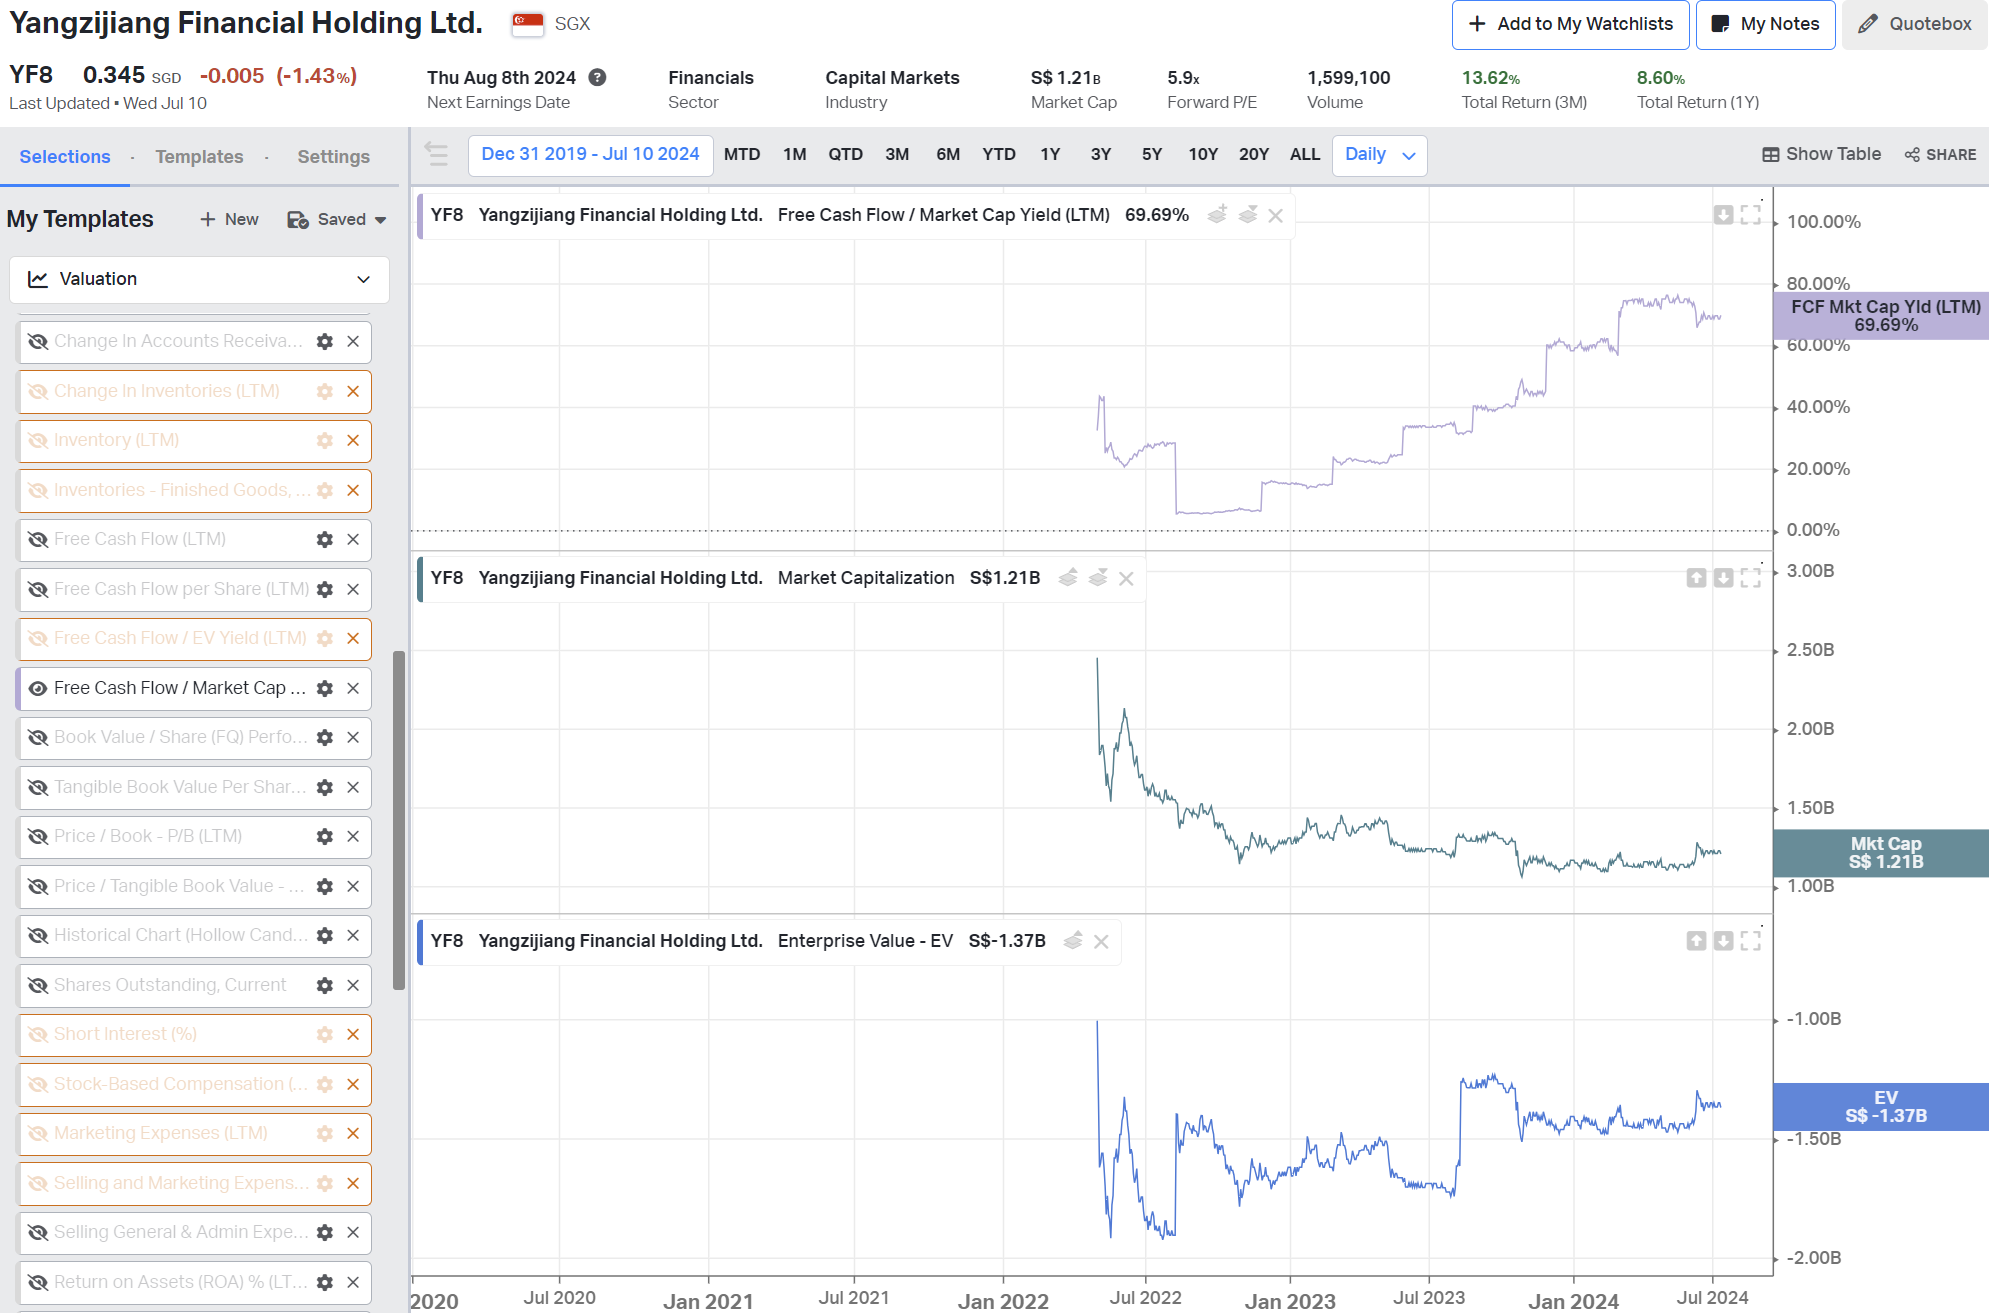Image resolution: width=1989 pixels, height=1313 pixels.
Task: Click the Mkt Cap S$ 1.21B axis label
Action: [x=1881, y=854]
